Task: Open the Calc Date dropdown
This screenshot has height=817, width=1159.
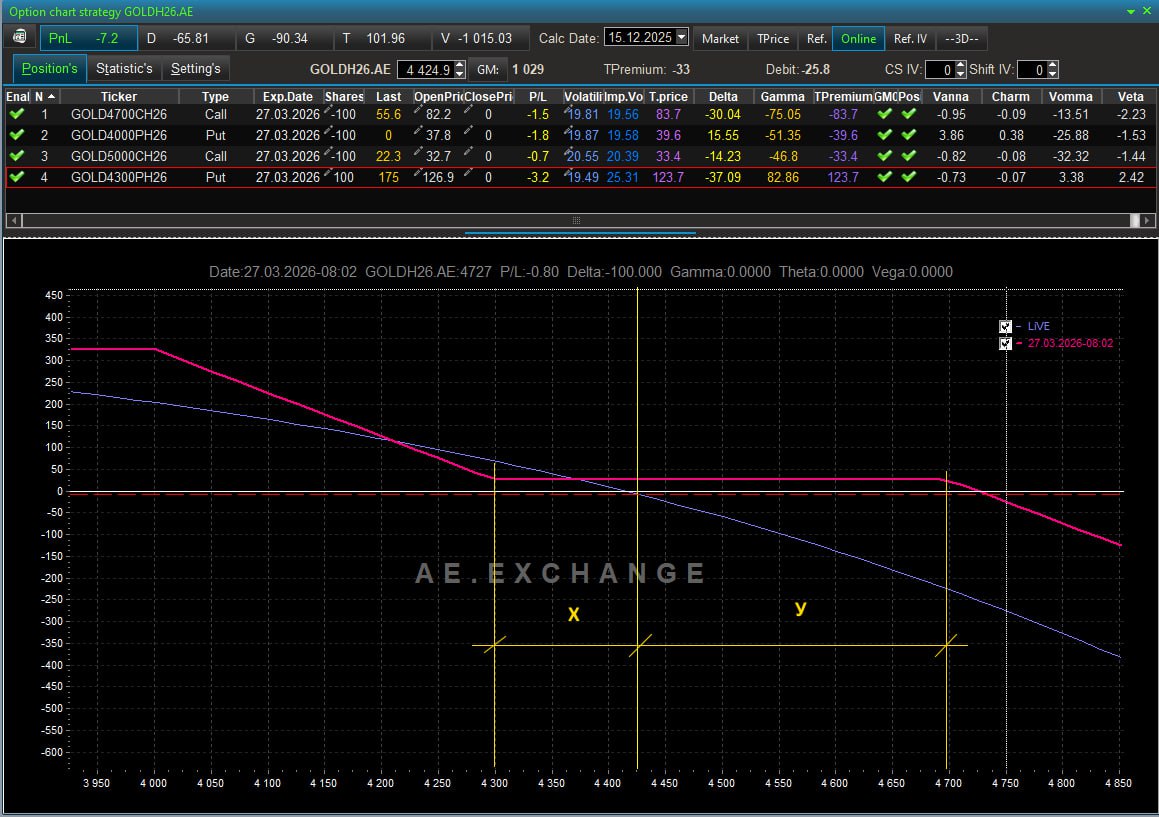Action: [x=682, y=38]
